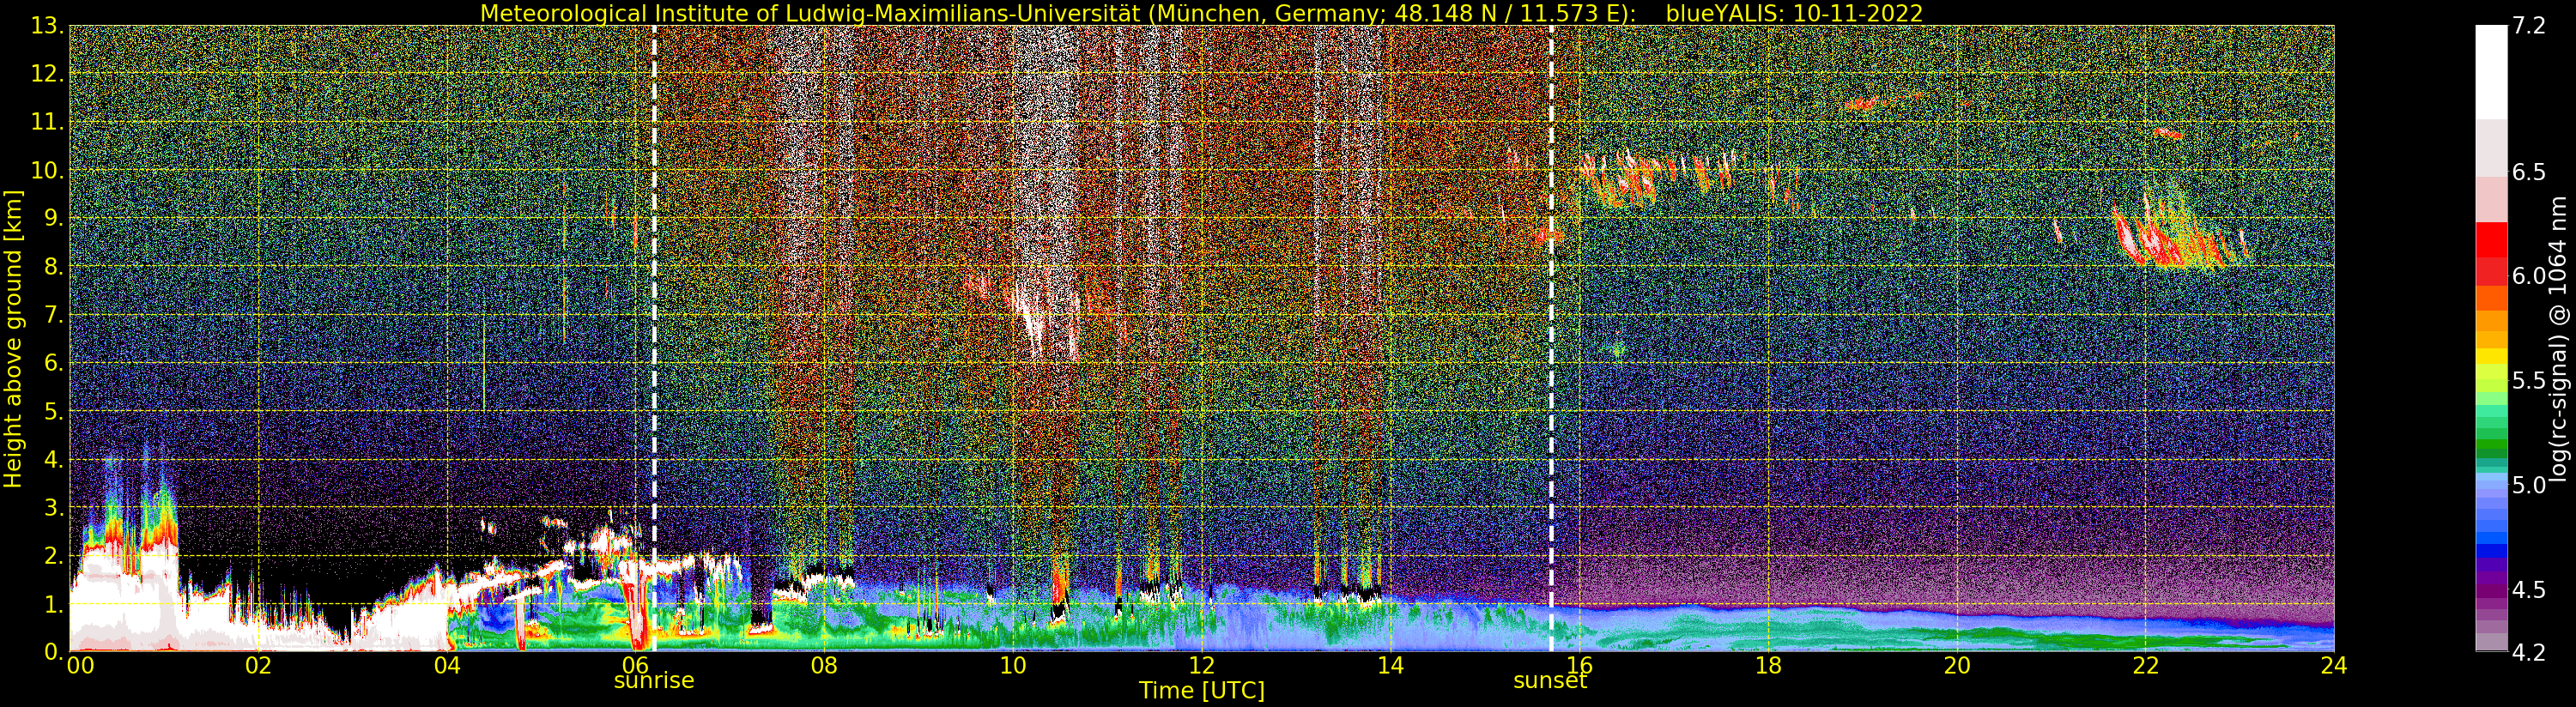
Task: Select the colorbar value "4.2"
Action: click(x=2529, y=652)
